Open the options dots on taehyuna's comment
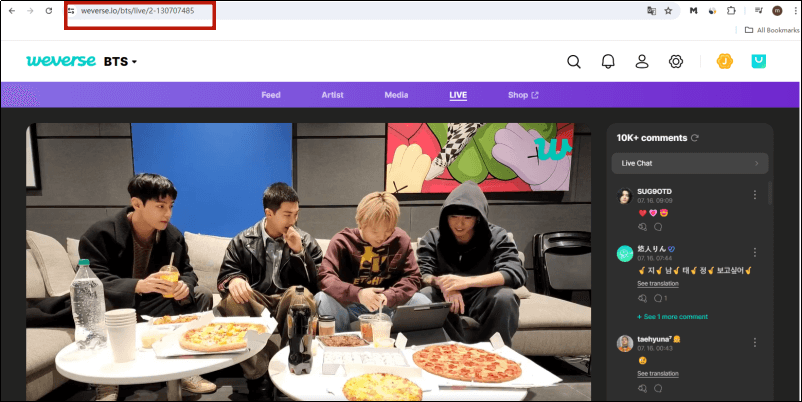Viewport: 802px width, 402px height. (x=754, y=342)
